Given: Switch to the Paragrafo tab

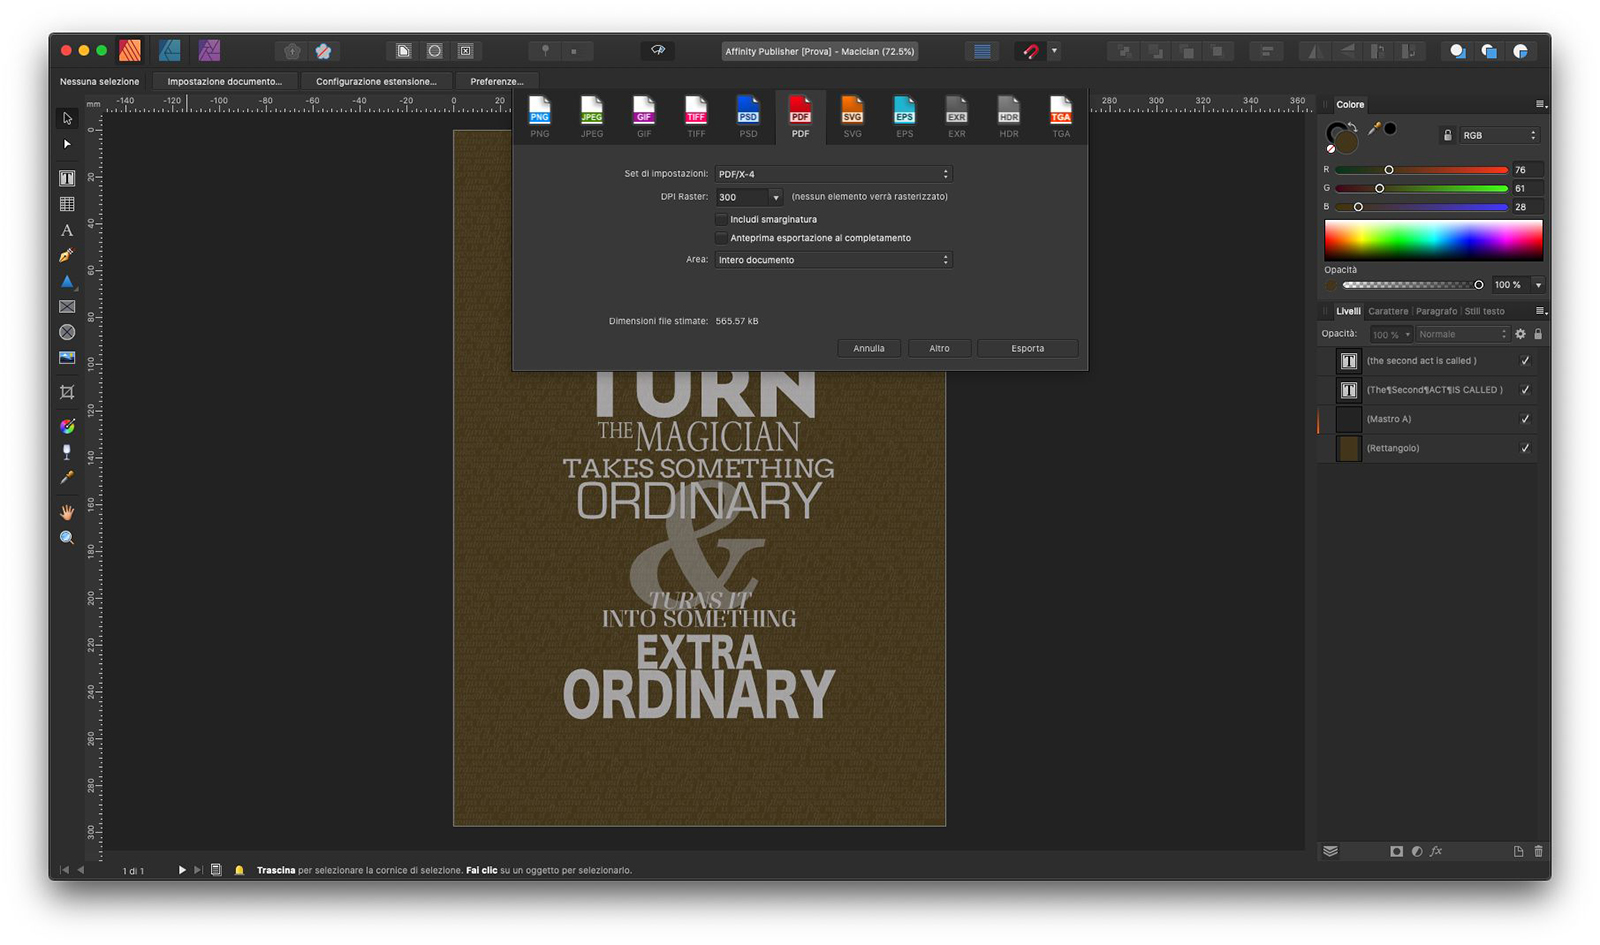Looking at the screenshot, I should point(1436,311).
